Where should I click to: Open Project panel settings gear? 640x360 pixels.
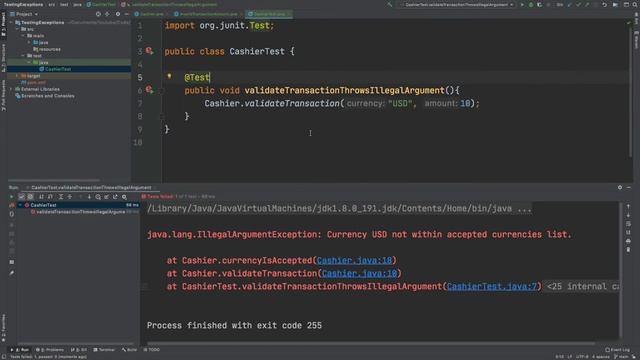pyautogui.click(x=118, y=14)
